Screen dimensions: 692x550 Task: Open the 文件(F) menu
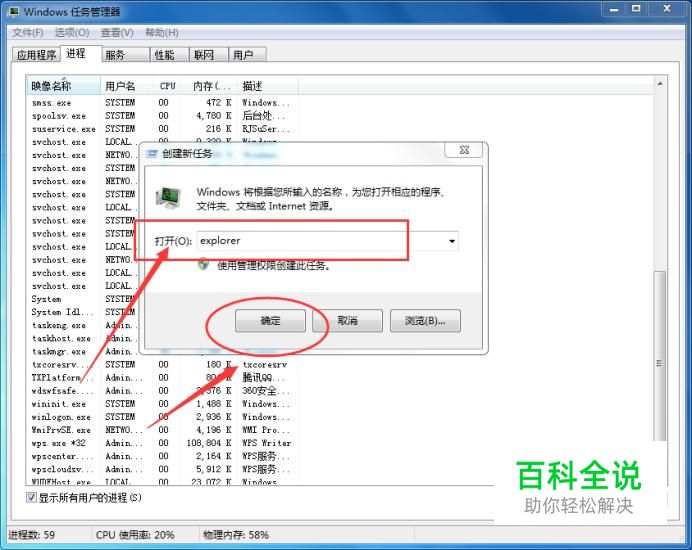[x=27, y=33]
